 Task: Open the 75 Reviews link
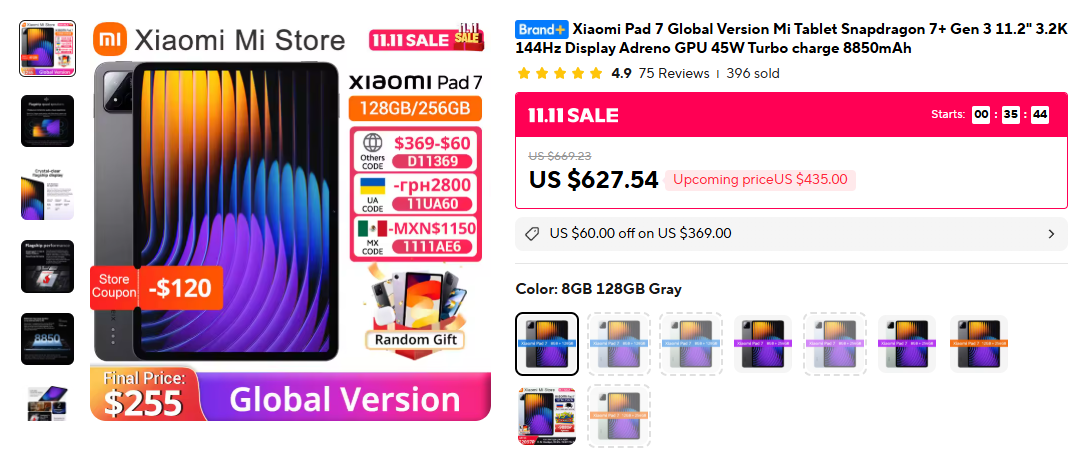point(673,73)
